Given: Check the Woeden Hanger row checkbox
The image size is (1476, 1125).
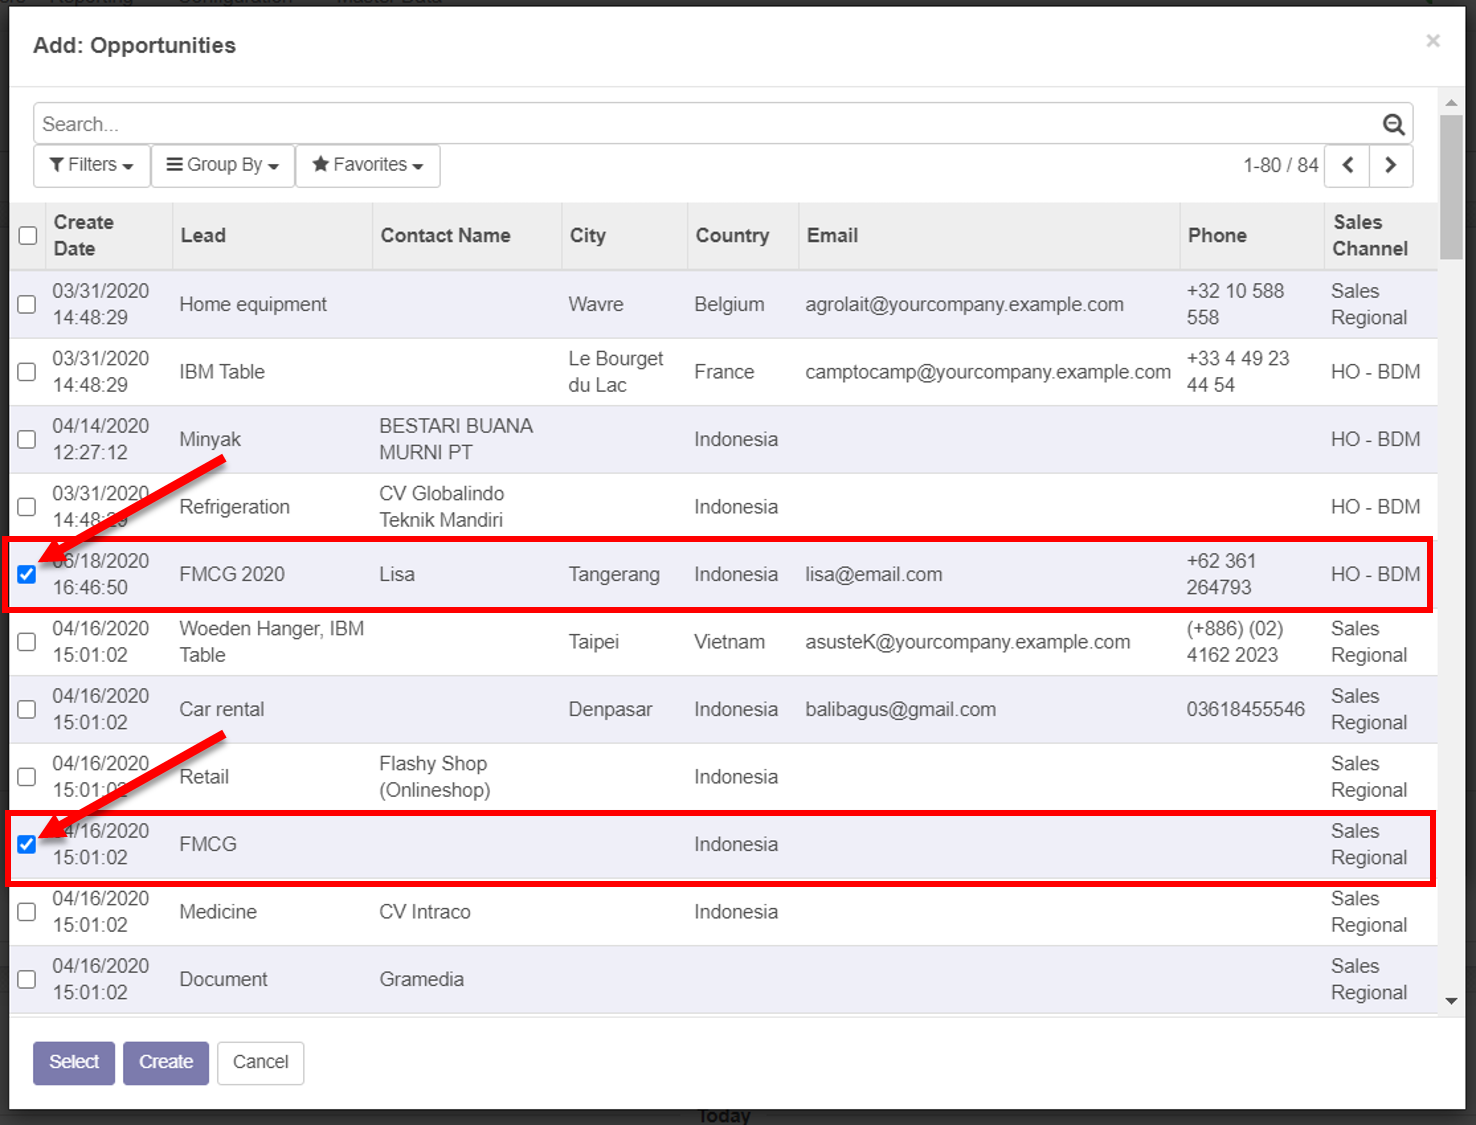Looking at the screenshot, I should click(x=27, y=642).
